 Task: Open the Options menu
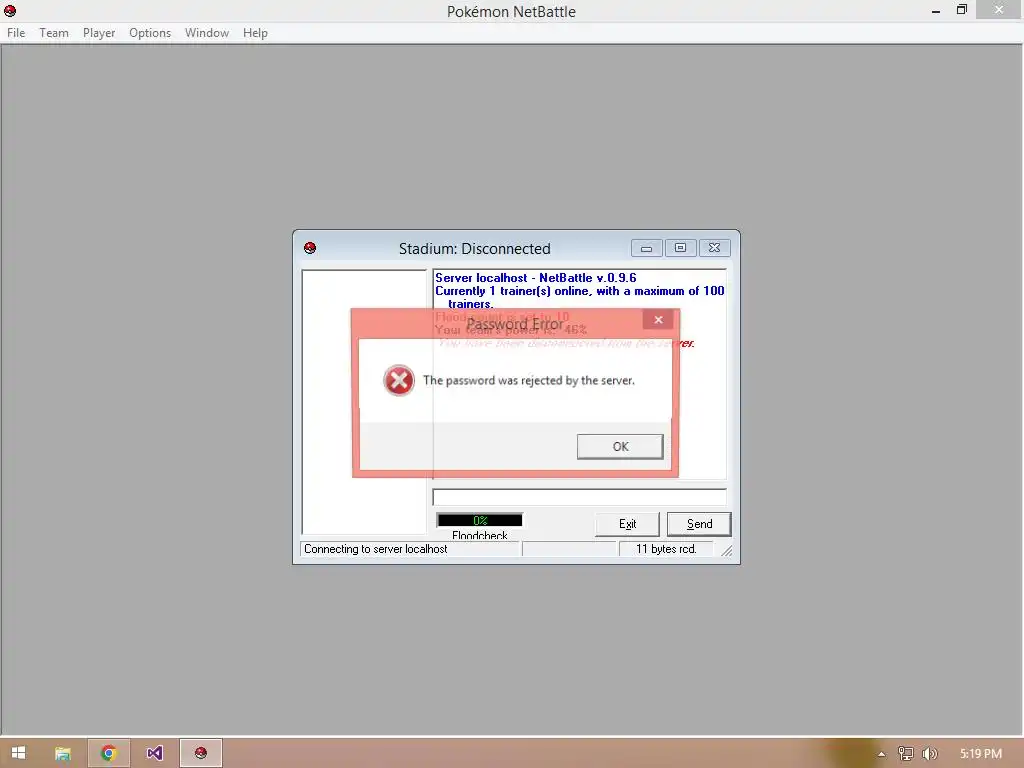pos(150,33)
